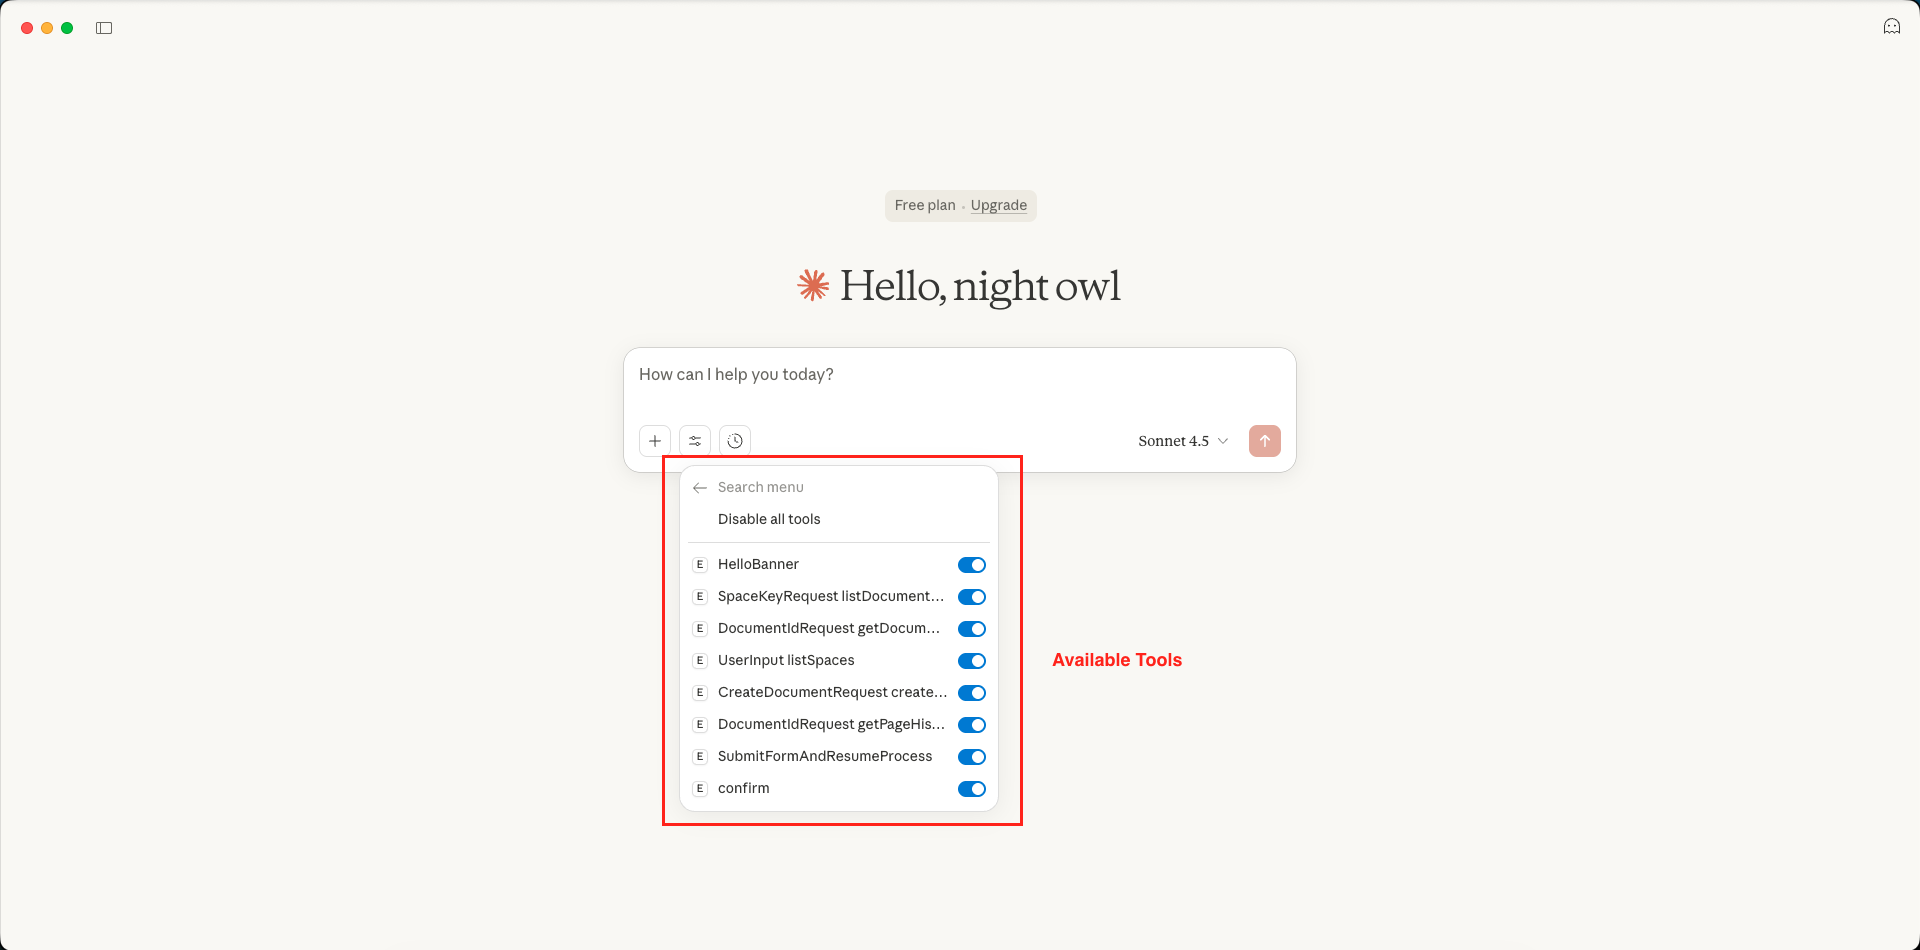Expand the model selector chevron
The width and height of the screenshot is (1920, 950).
tap(1224, 441)
